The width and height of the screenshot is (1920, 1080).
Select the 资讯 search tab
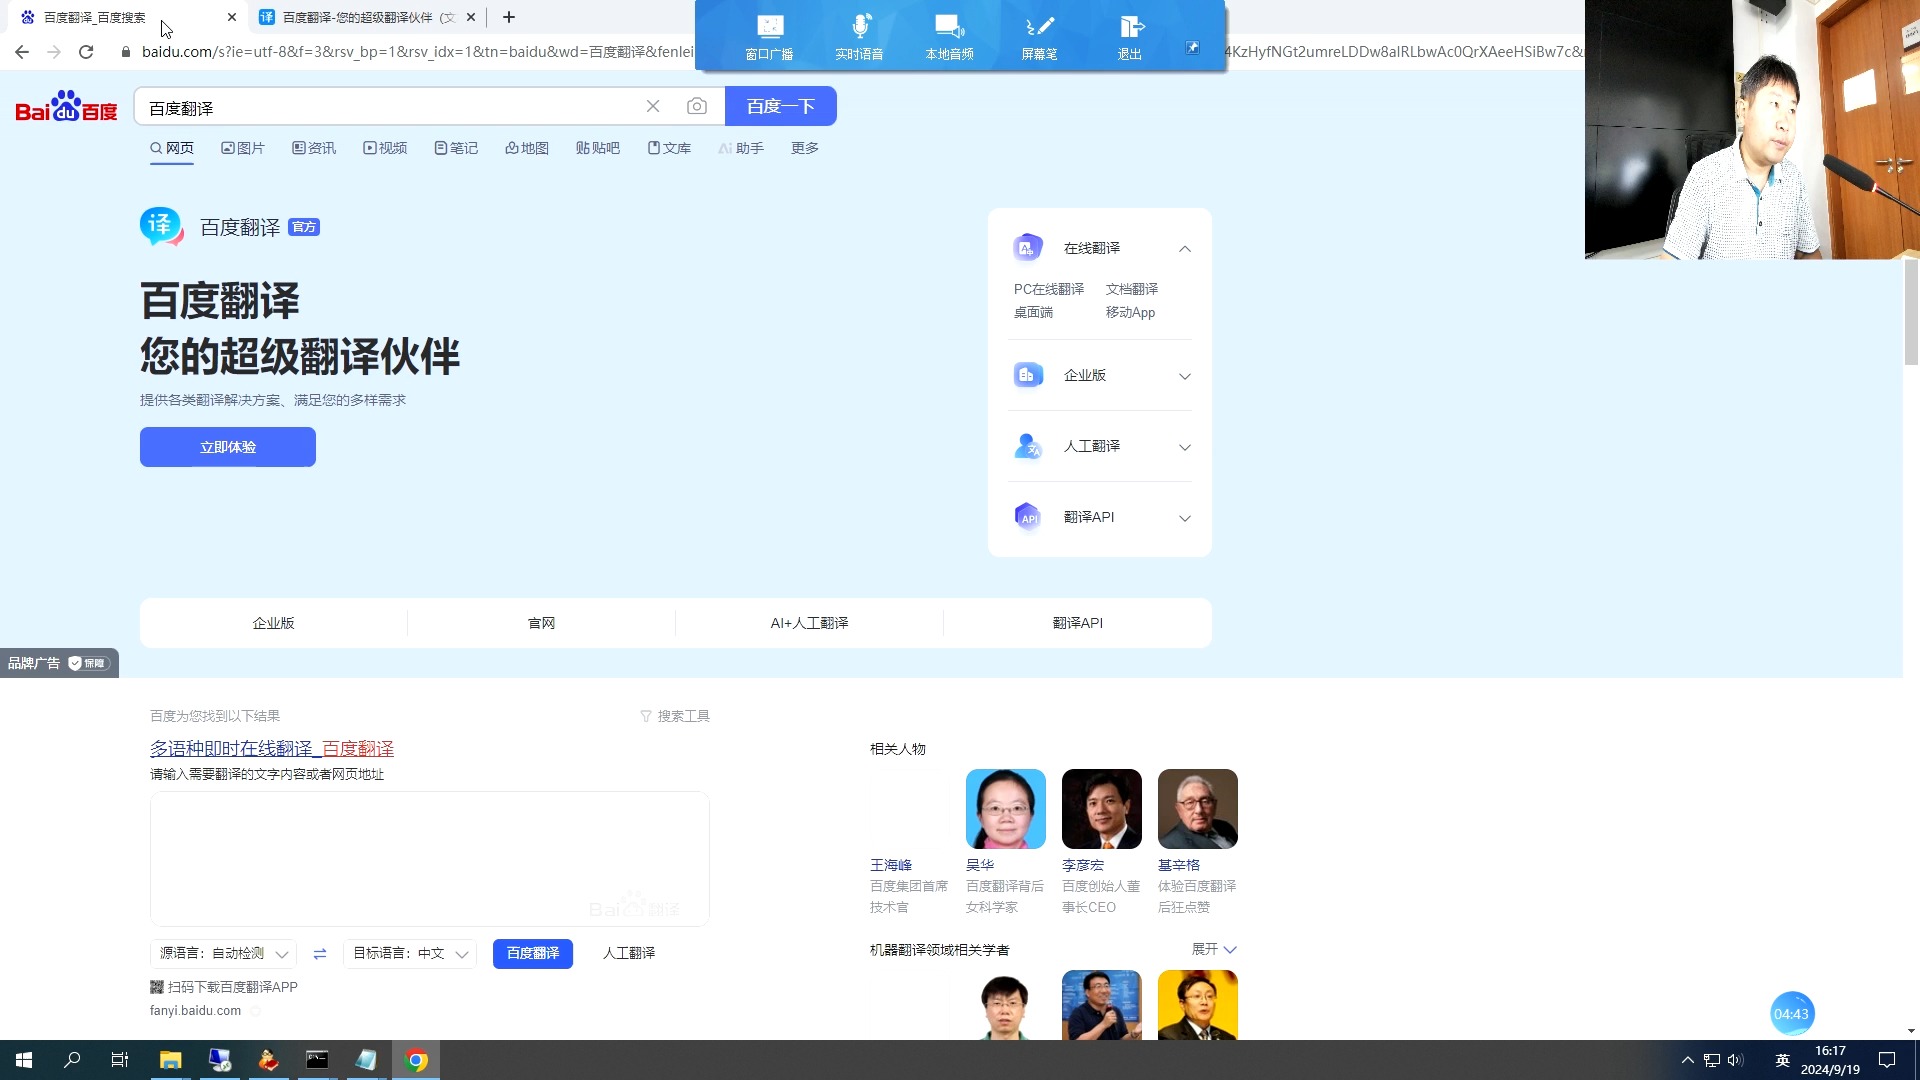coord(314,148)
